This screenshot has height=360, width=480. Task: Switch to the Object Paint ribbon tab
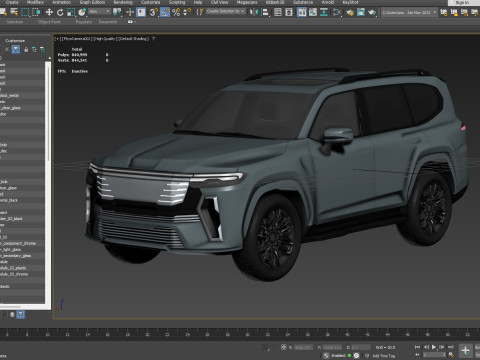click(x=50, y=22)
